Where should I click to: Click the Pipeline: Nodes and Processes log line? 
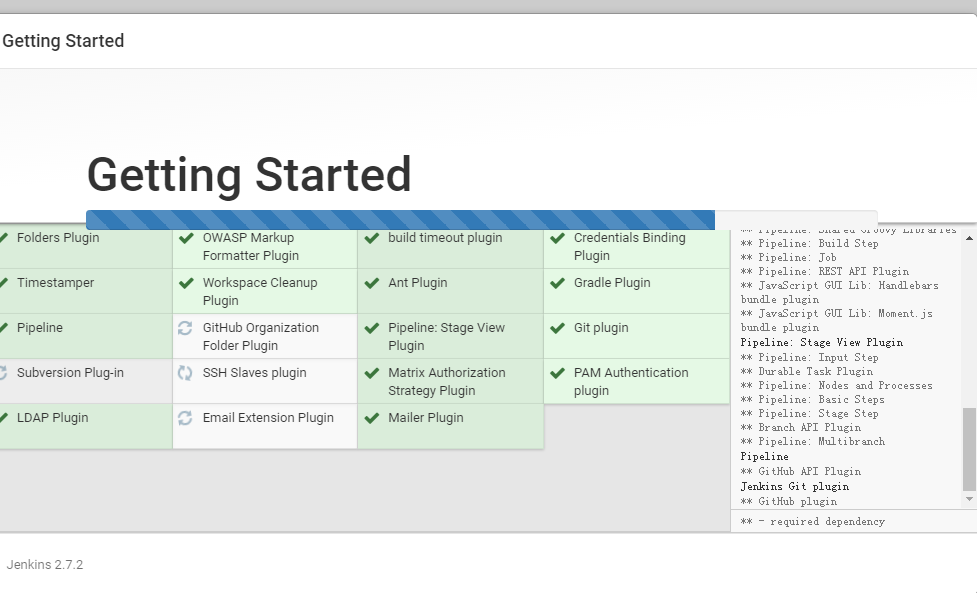pos(836,386)
